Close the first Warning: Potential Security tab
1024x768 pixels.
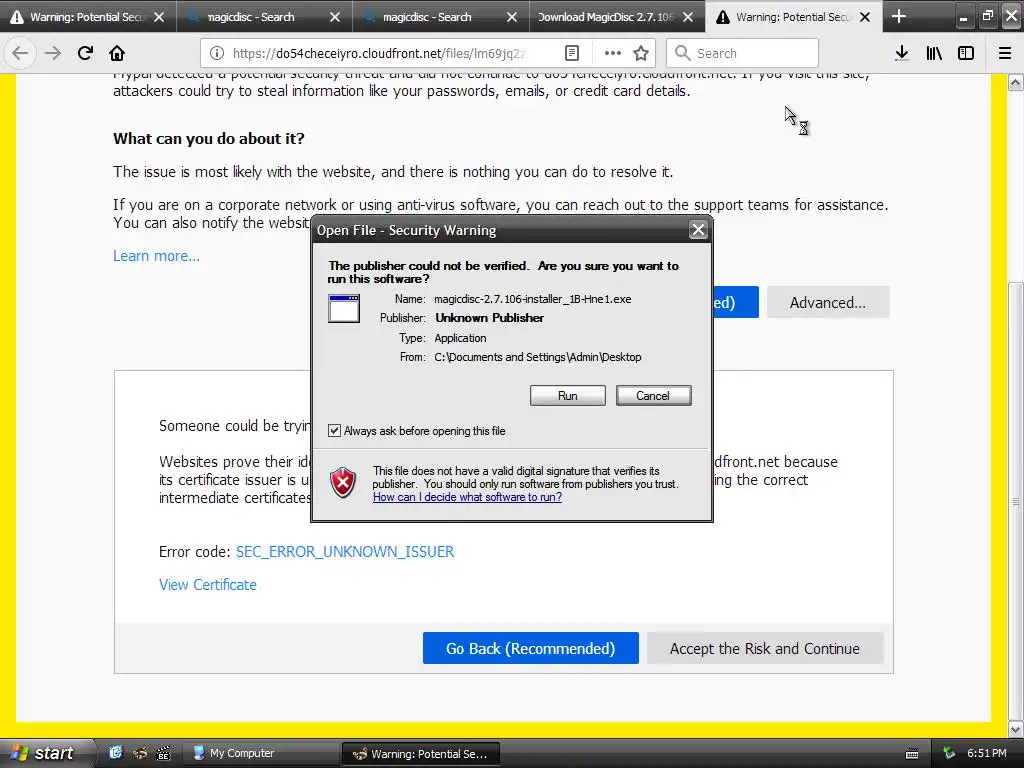click(159, 17)
